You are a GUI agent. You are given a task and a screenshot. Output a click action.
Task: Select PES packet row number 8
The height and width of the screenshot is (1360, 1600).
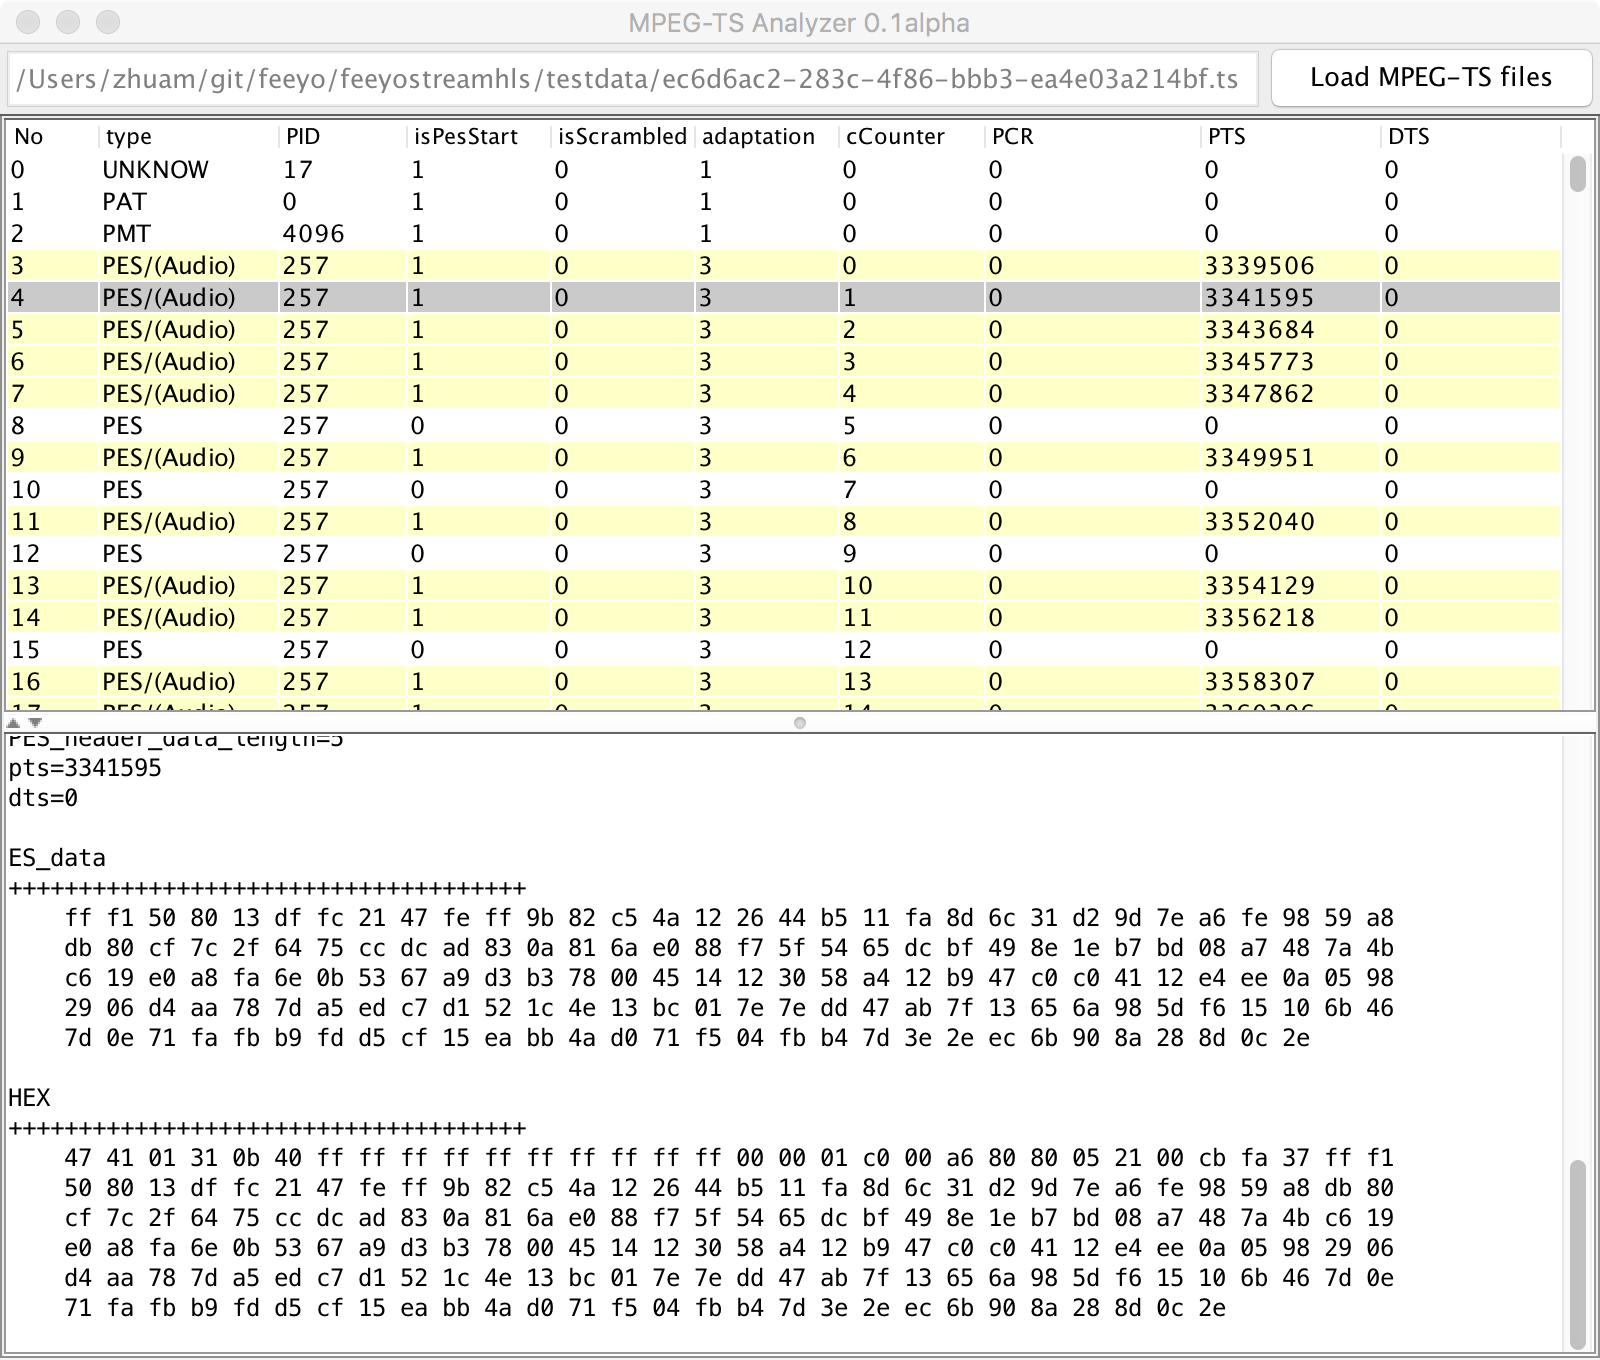click(784, 426)
